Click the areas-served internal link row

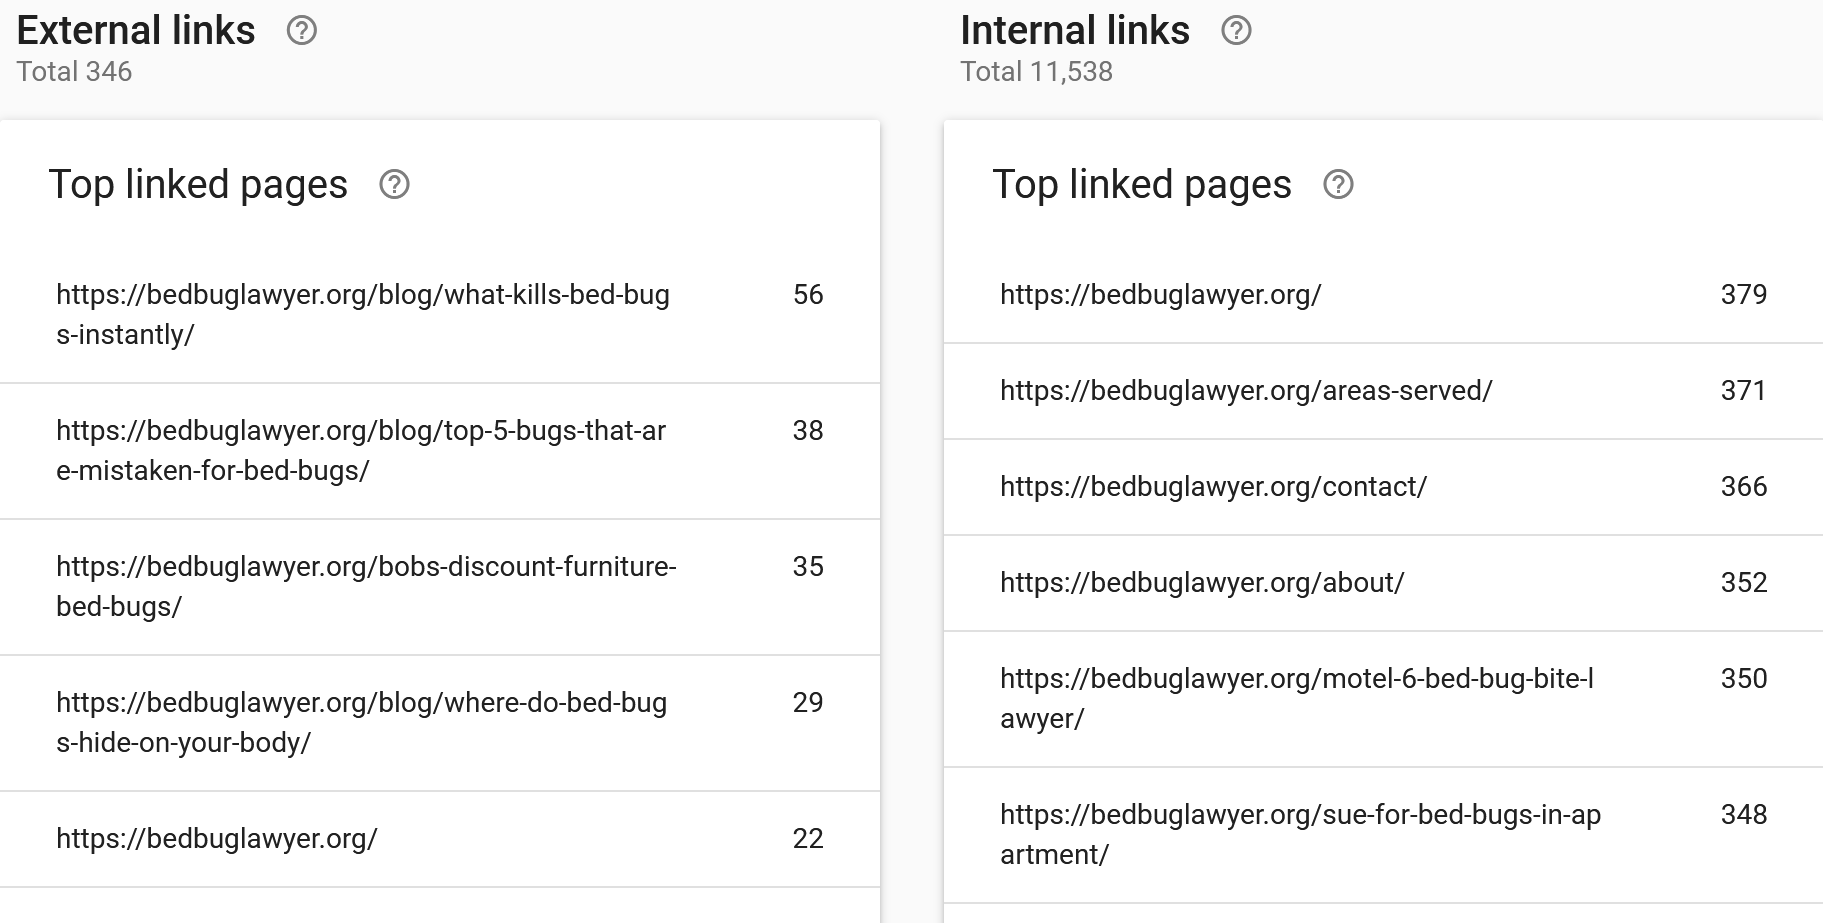coord(1383,391)
